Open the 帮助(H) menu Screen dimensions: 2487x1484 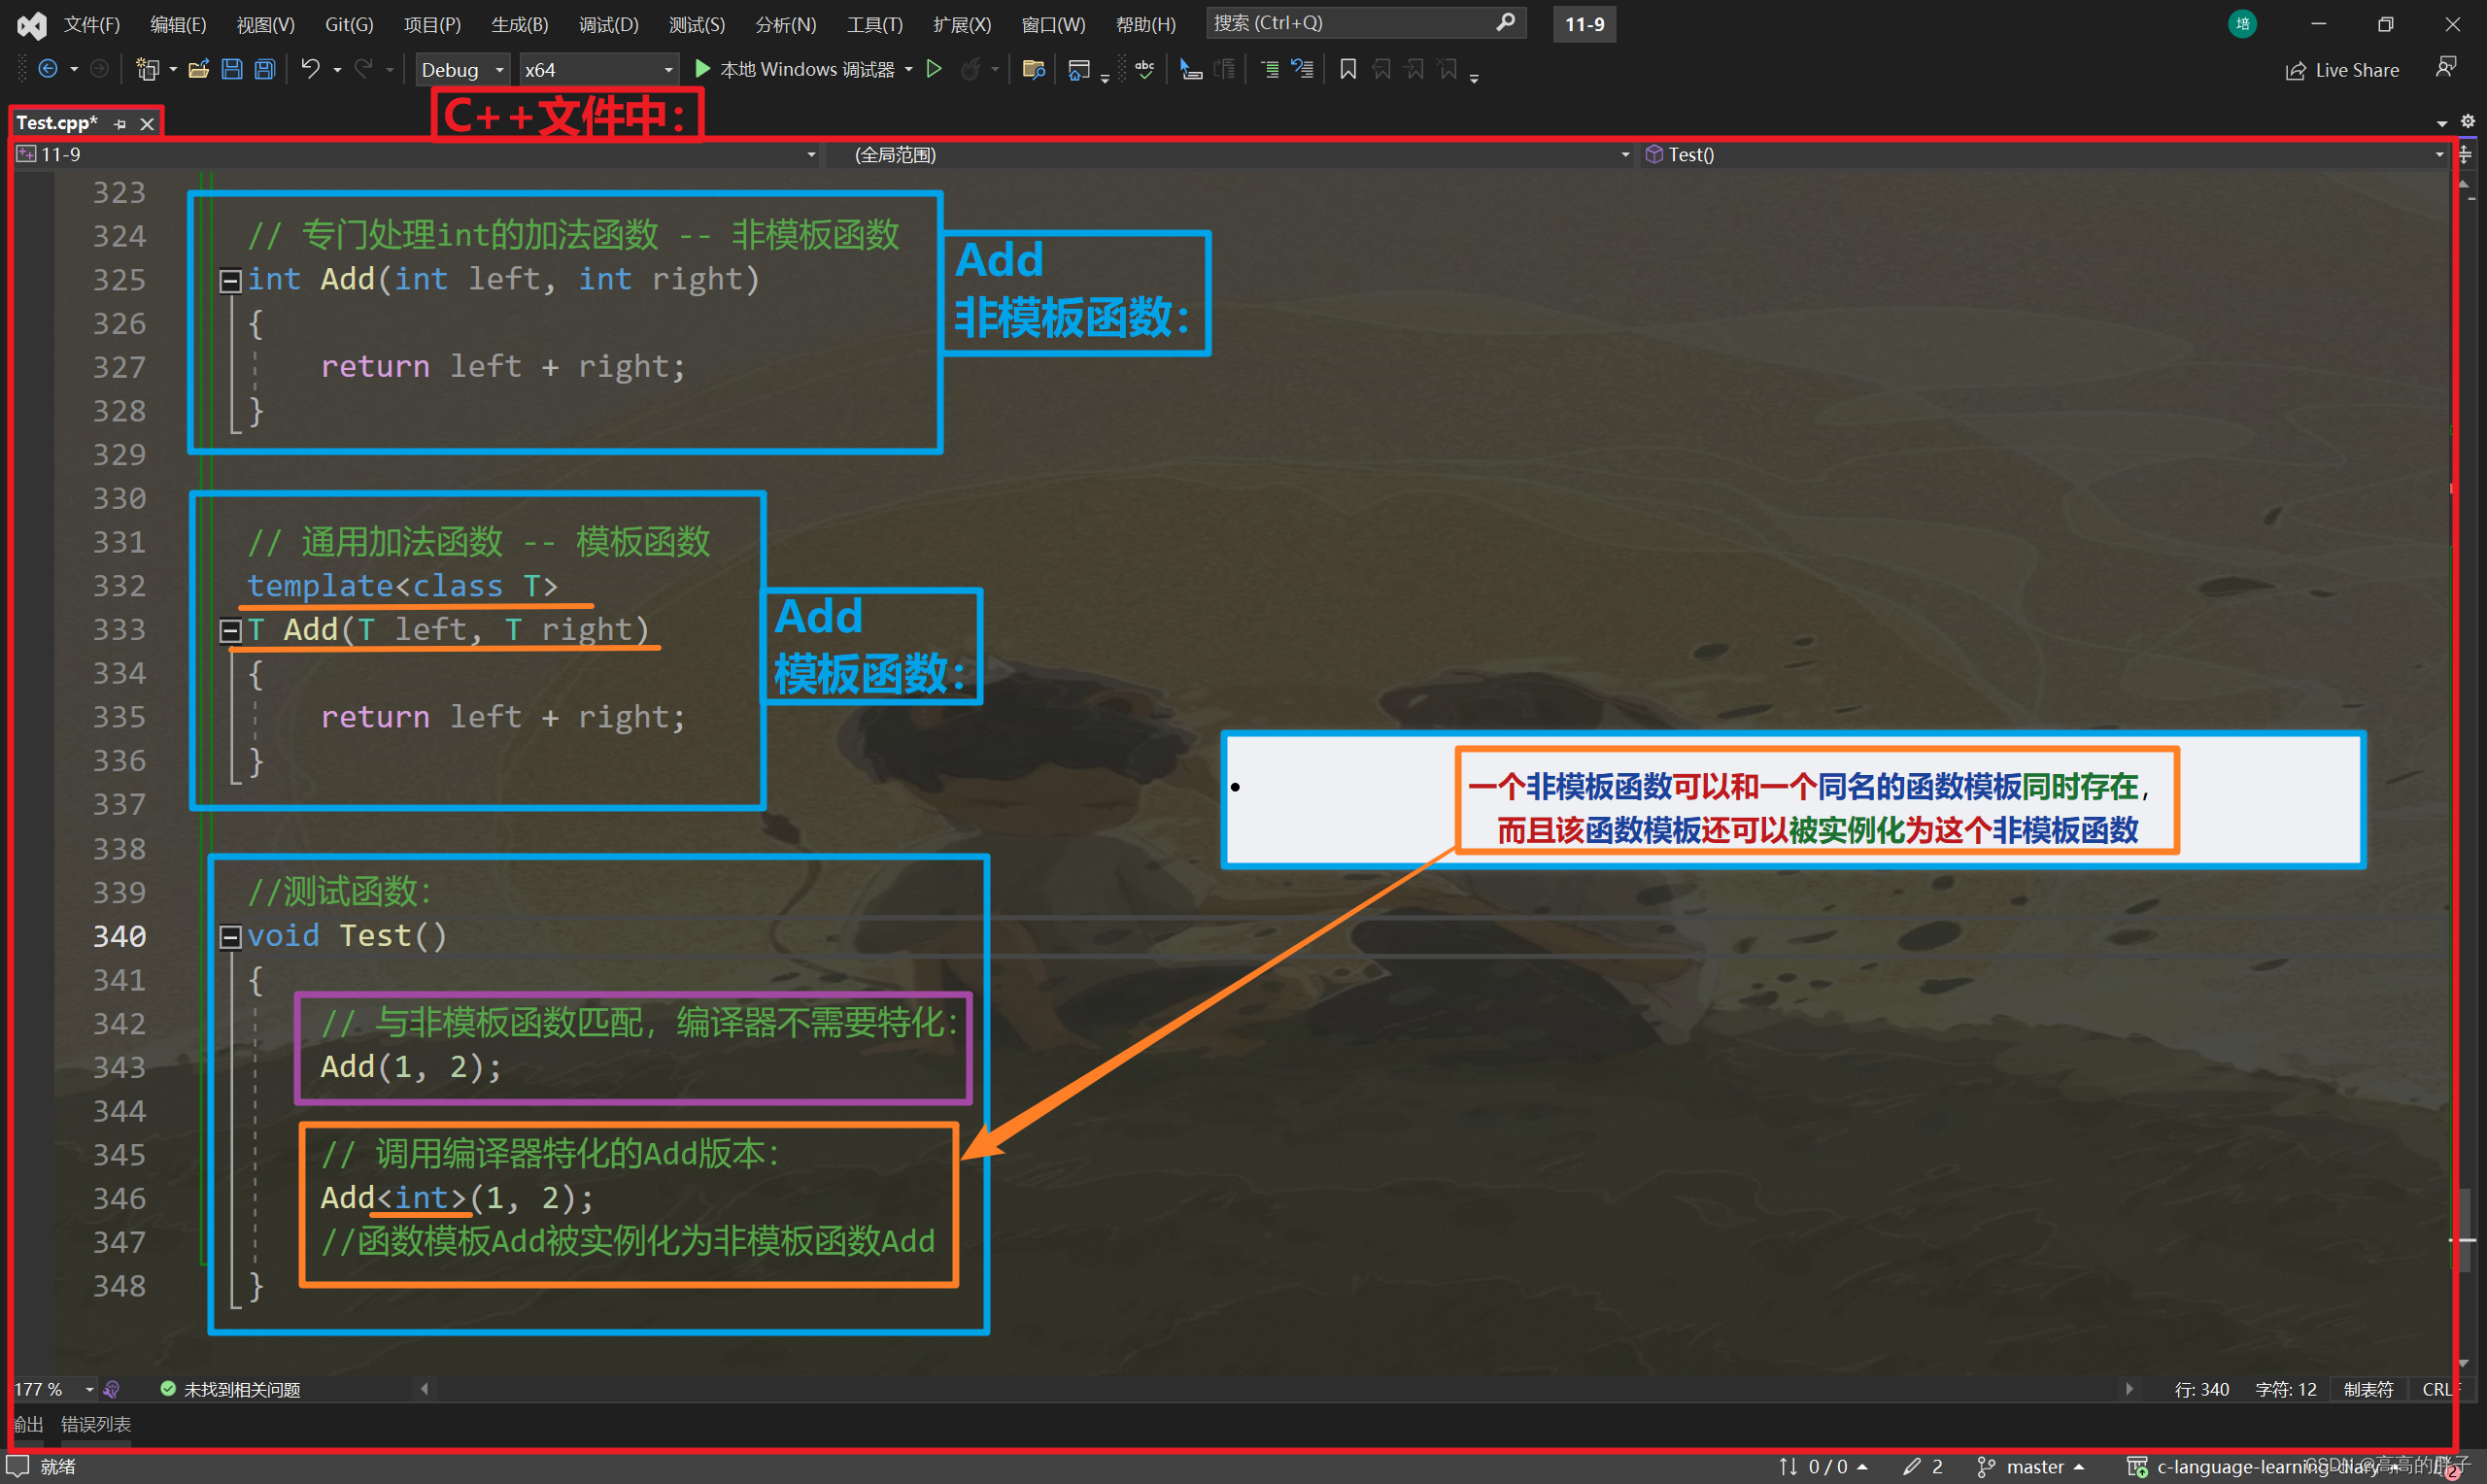click(x=1145, y=24)
